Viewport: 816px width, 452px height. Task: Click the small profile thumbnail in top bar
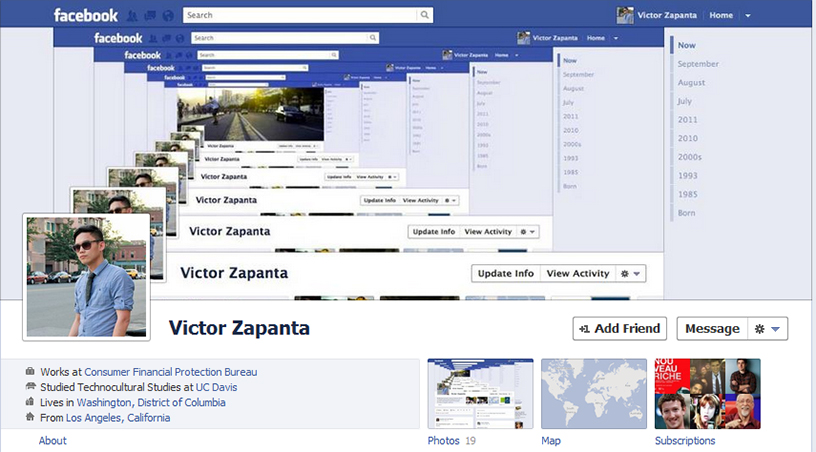tap(625, 15)
